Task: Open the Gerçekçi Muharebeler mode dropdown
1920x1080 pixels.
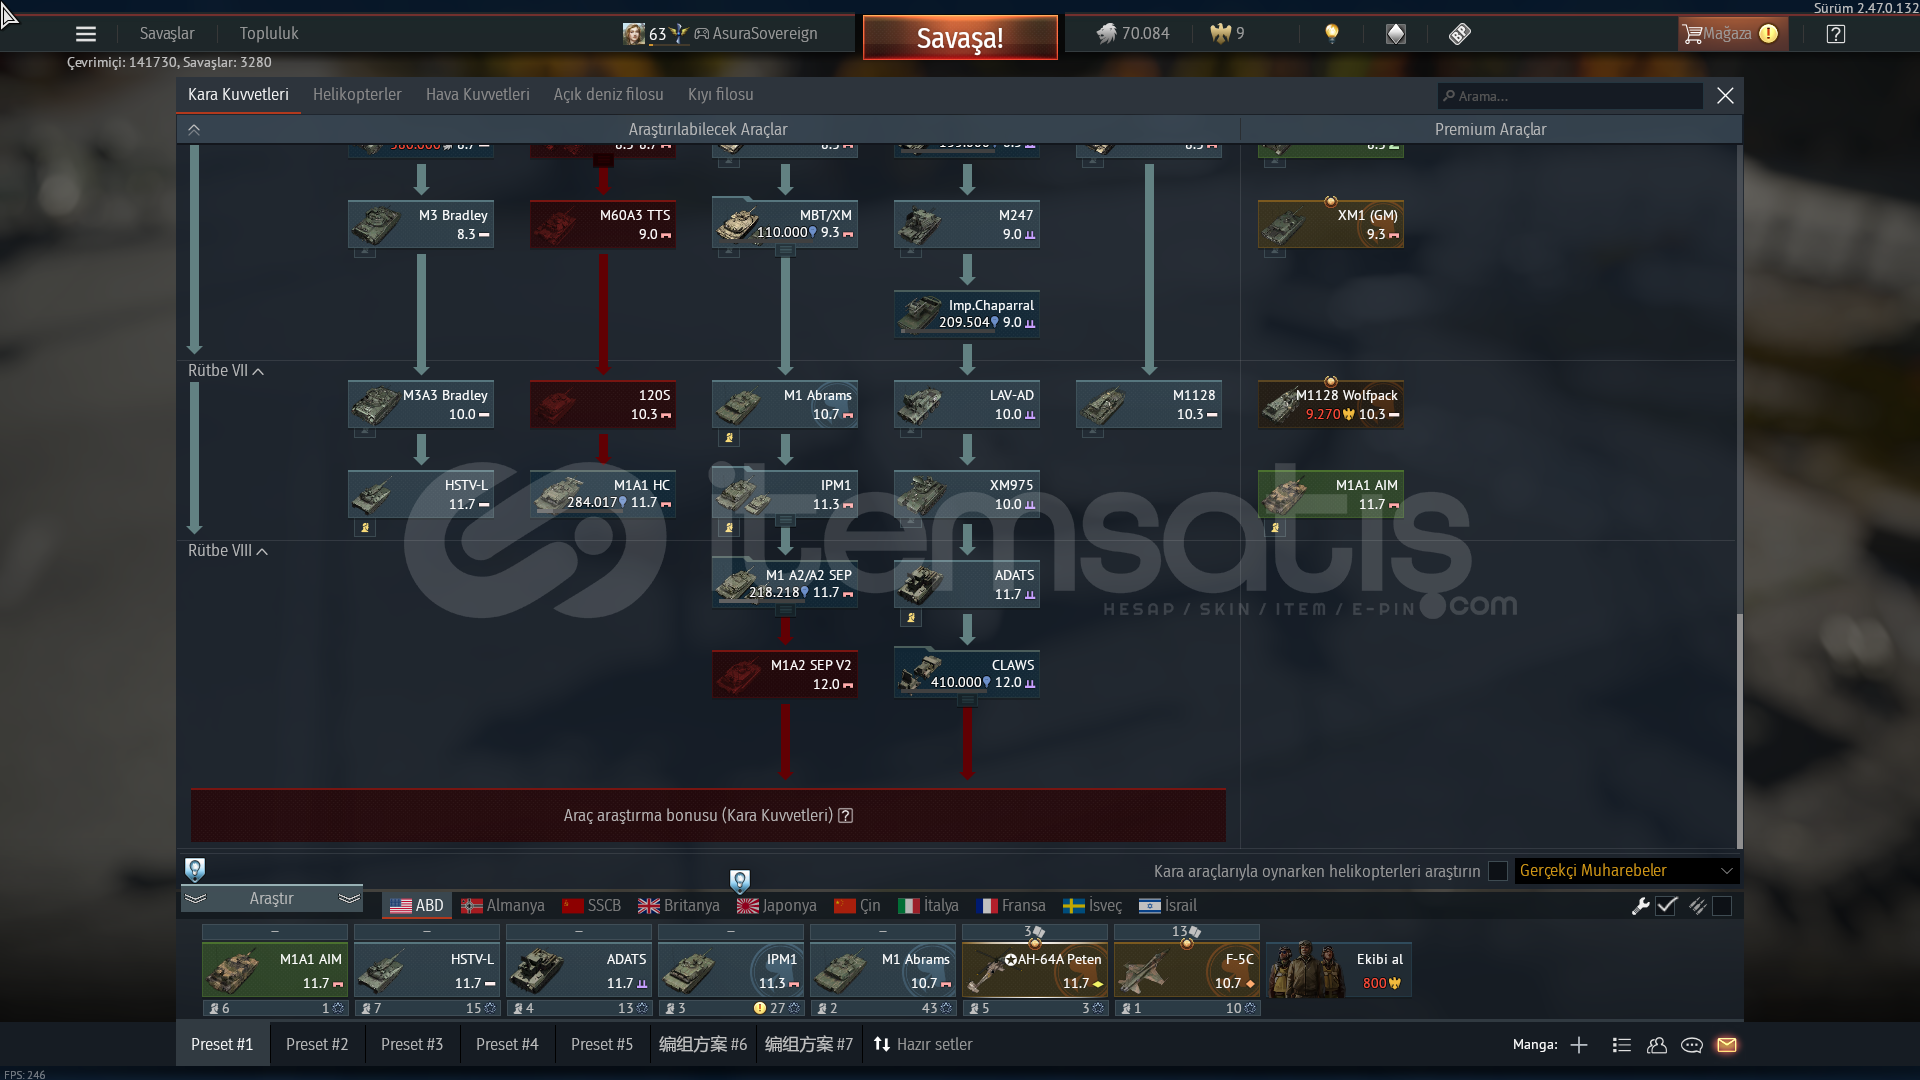Action: (1626, 871)
